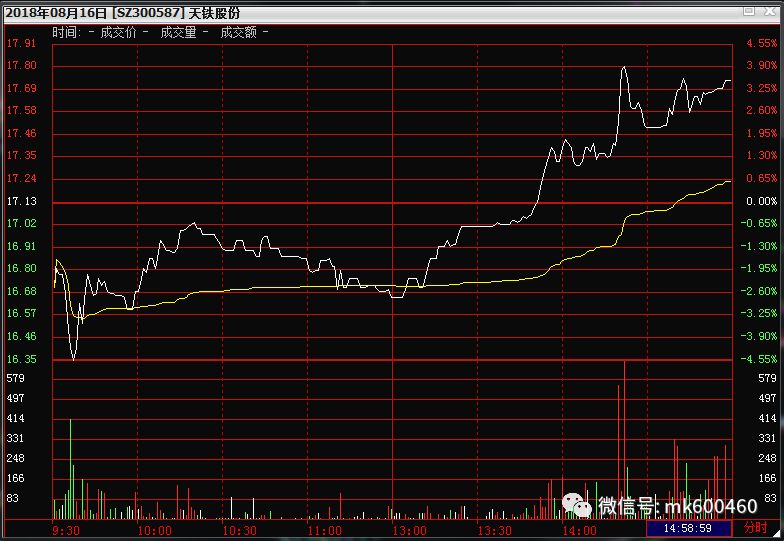The image size is (784, 541).
Task: Click the WeChat logo watermark icon
Action: coord(575,504)
